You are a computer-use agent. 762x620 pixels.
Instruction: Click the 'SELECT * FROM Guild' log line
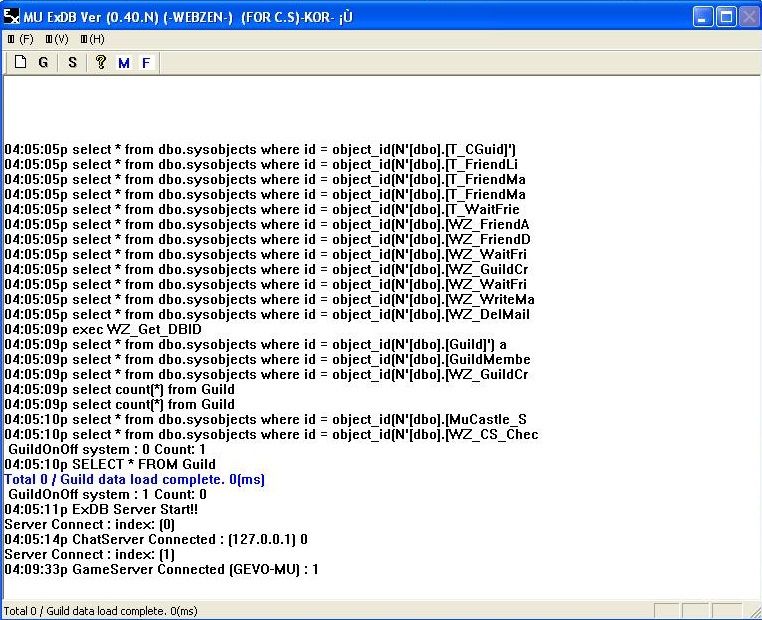(110, 464)
